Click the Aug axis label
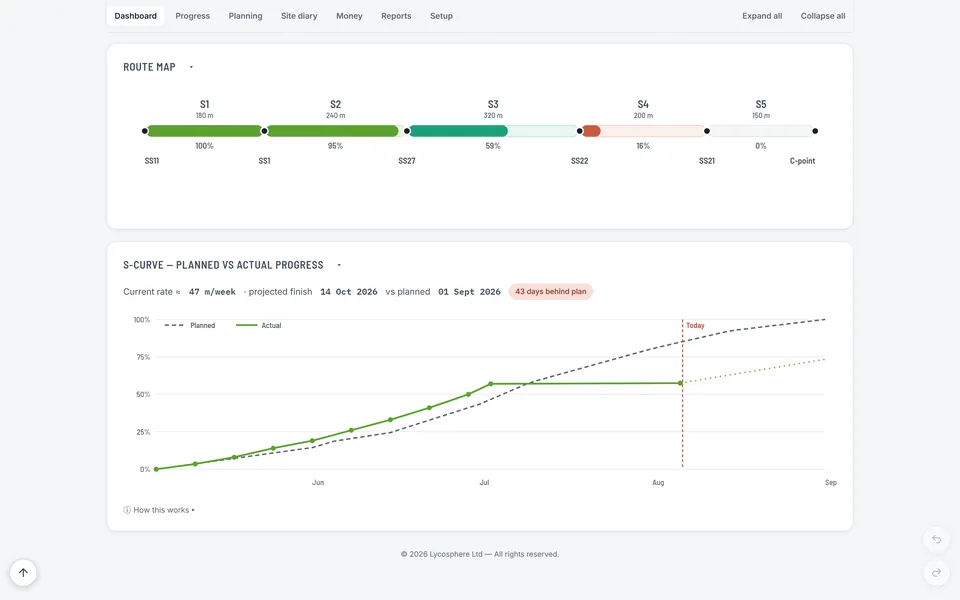960x600 pixels. (x=658, y=482)
